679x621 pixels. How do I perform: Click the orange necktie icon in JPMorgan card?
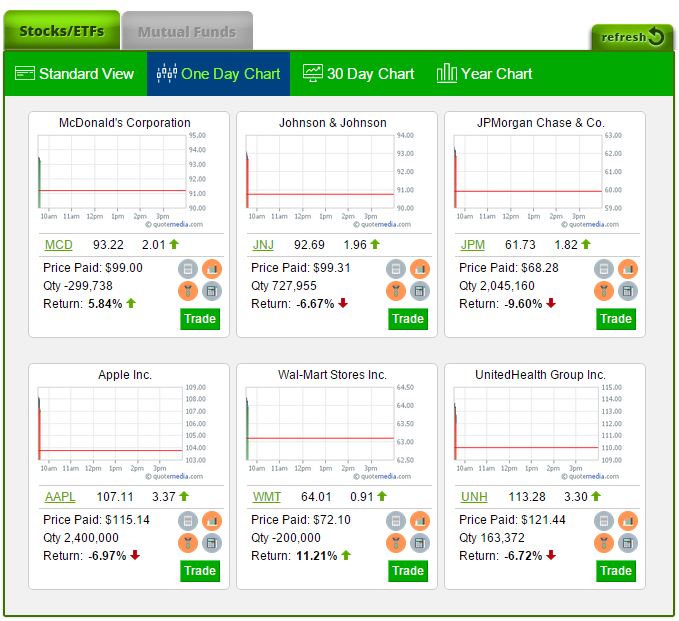(604, 291)
